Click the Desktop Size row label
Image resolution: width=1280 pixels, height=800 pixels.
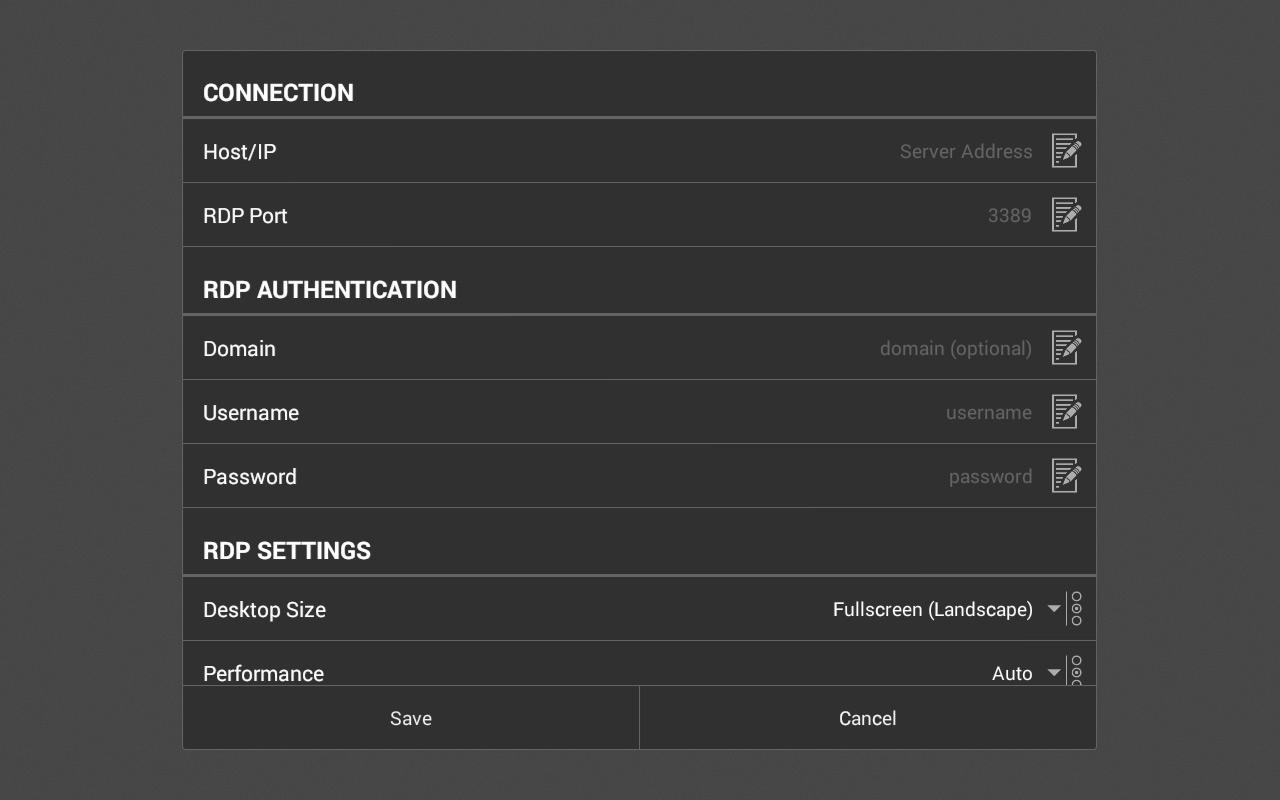pos(264,609)
